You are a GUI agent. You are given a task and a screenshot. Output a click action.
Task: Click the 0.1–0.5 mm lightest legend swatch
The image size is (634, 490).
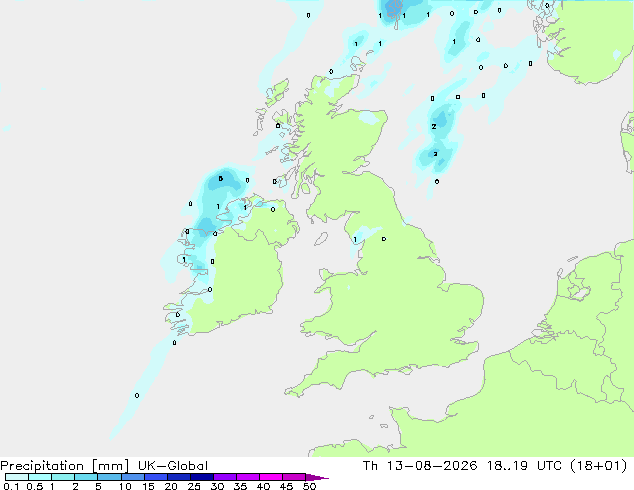pyautogui.click(x=17, y=477)
